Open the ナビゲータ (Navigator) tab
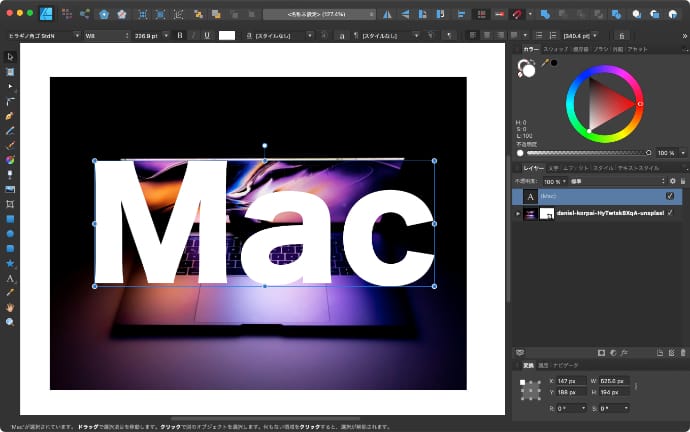 tap(566, 366)
